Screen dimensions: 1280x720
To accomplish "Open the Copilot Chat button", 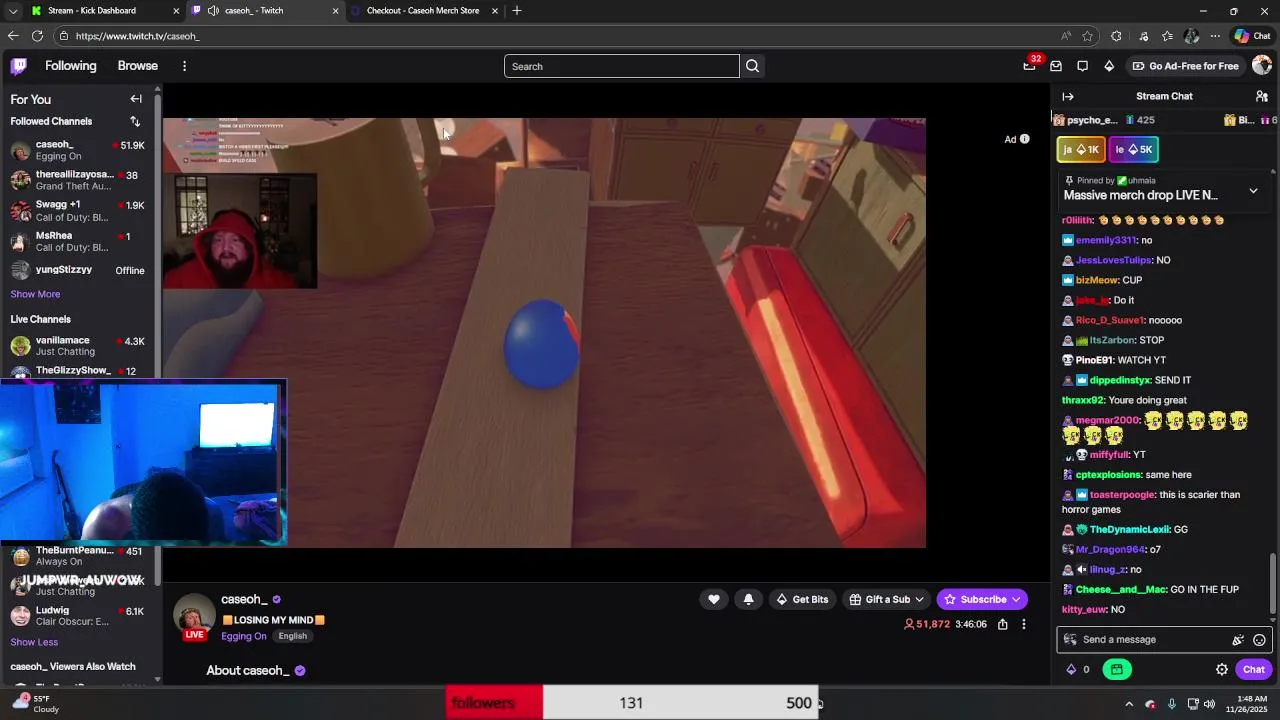I will pos(1252,36).
